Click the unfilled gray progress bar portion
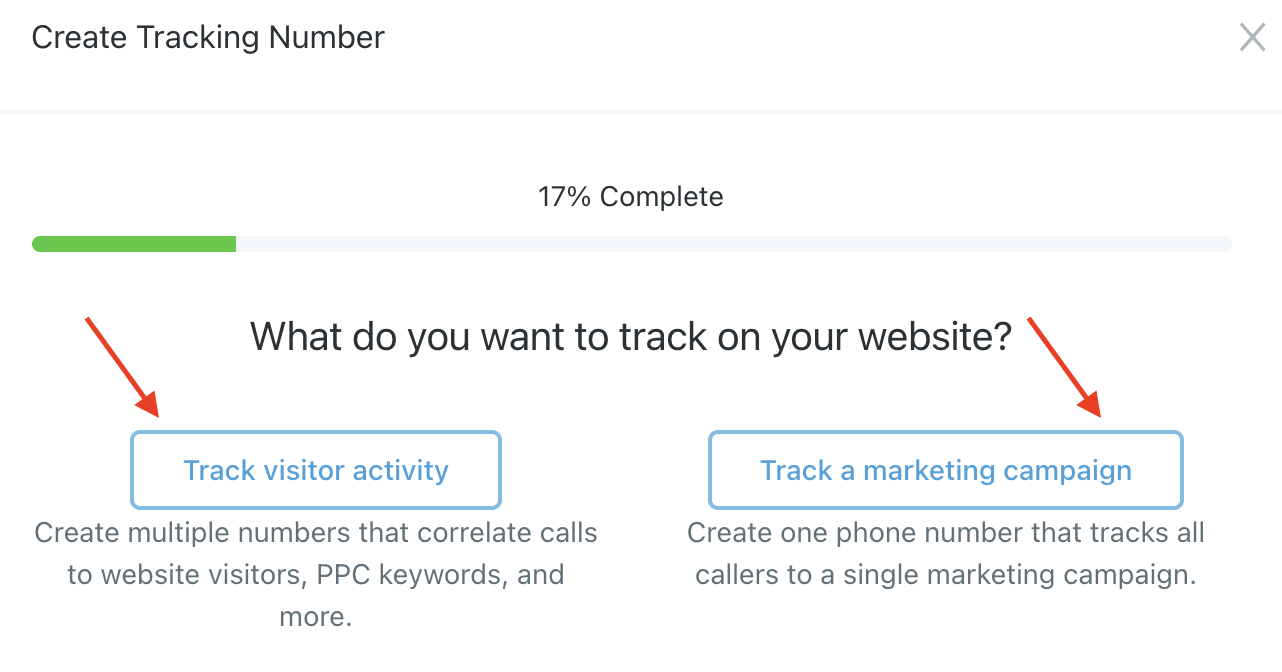The height and width of the screenshot is (672, 1282). coord(732,244)
